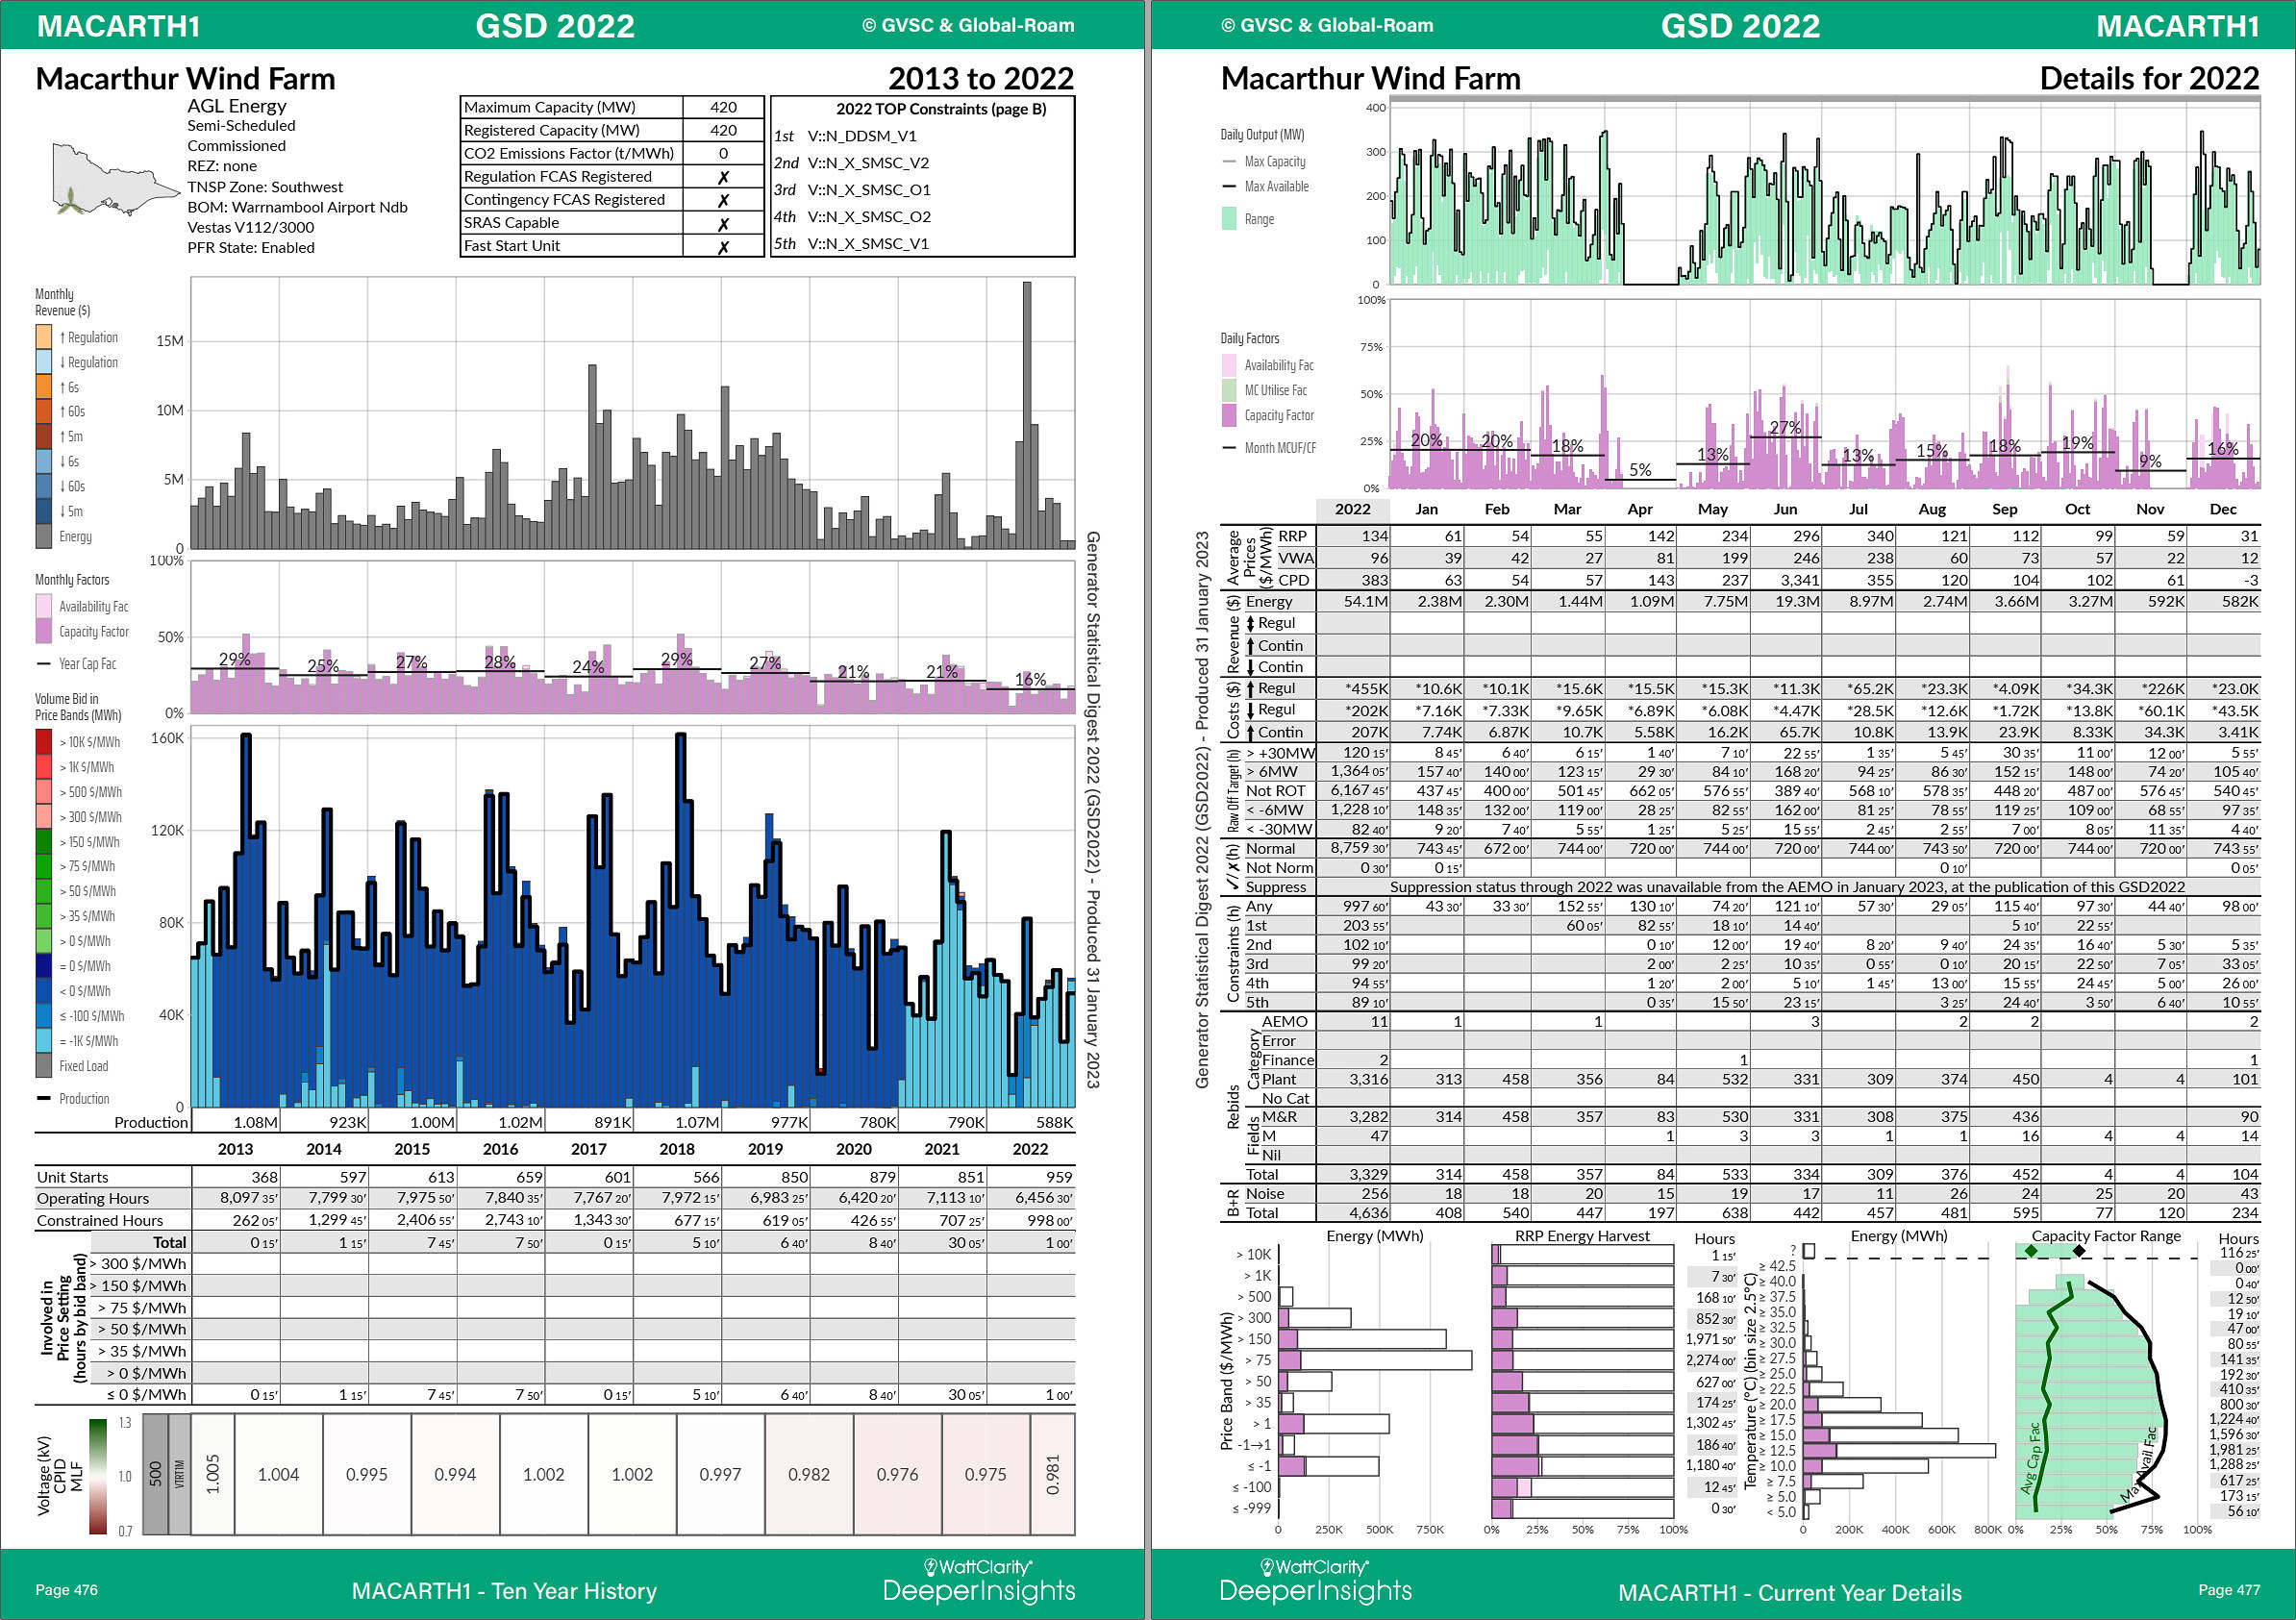Click the 1st constraint V::N_DDSM_V1
This screenshot has width=2296, height=1620.
point(862,136)
